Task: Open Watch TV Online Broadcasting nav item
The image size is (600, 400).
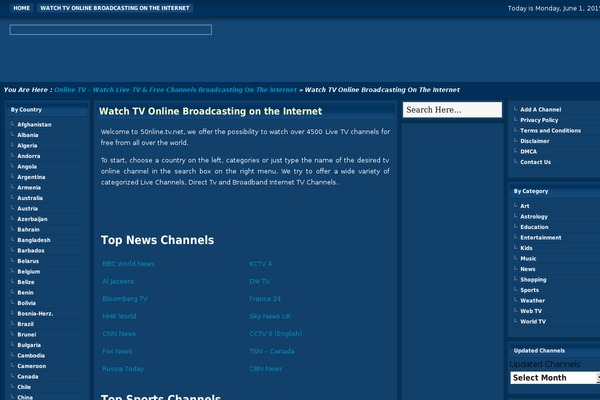Action: click(x=115, y=8)
